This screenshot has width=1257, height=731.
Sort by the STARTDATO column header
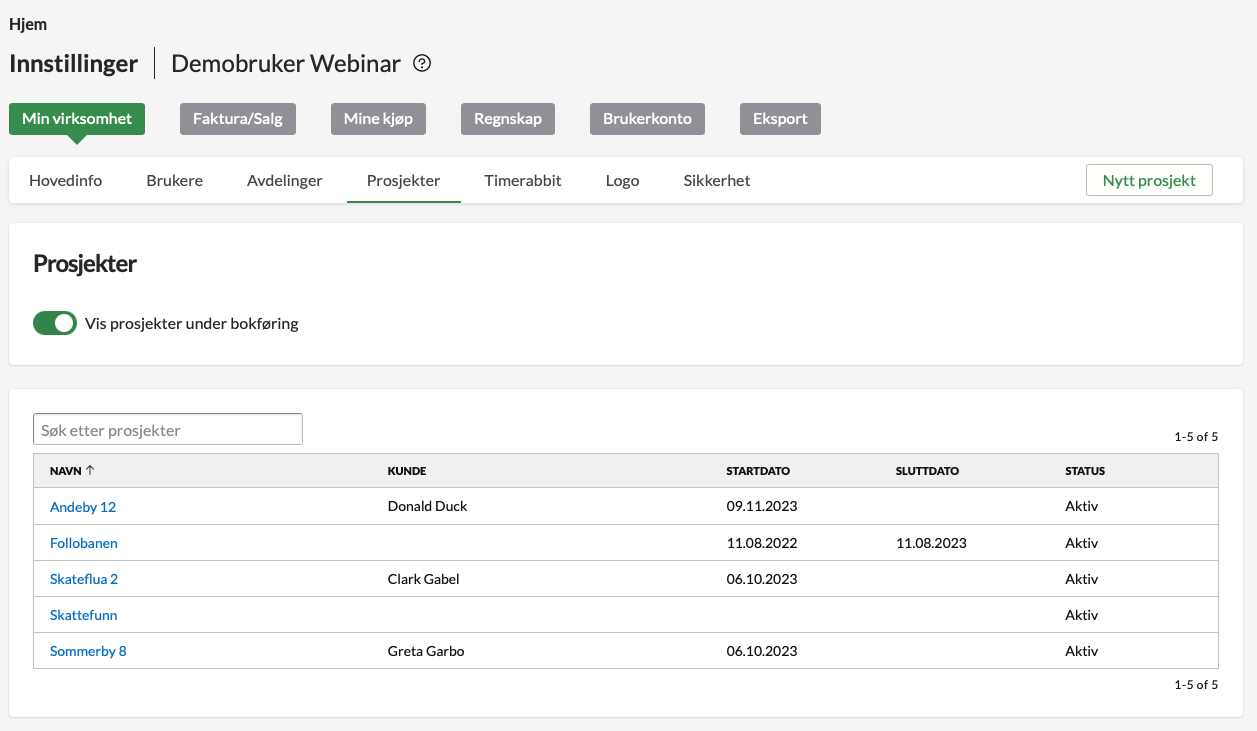coord(758,471)
